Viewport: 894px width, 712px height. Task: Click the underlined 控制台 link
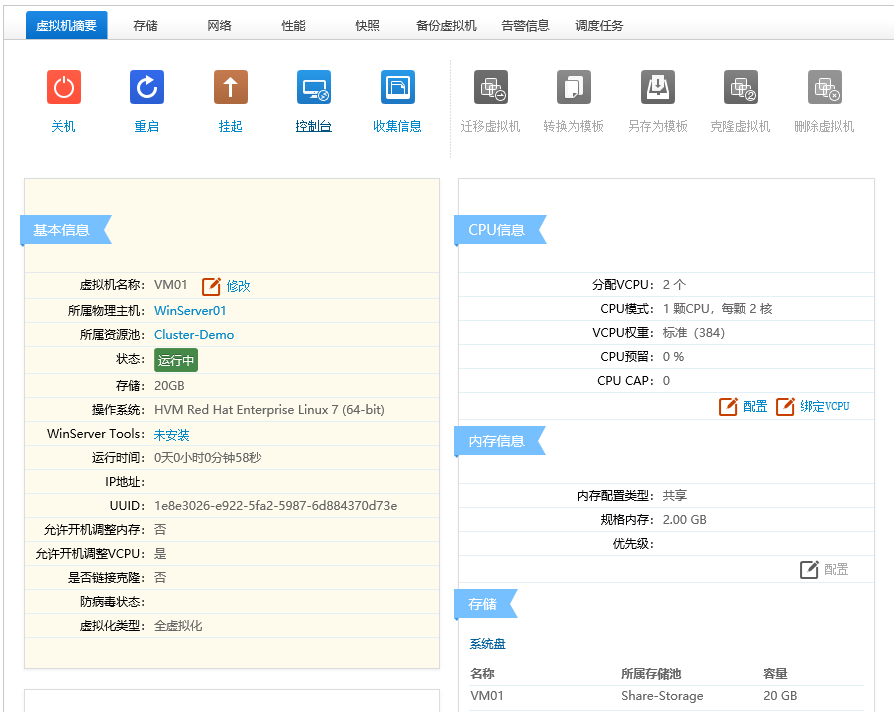pos(314,126)
